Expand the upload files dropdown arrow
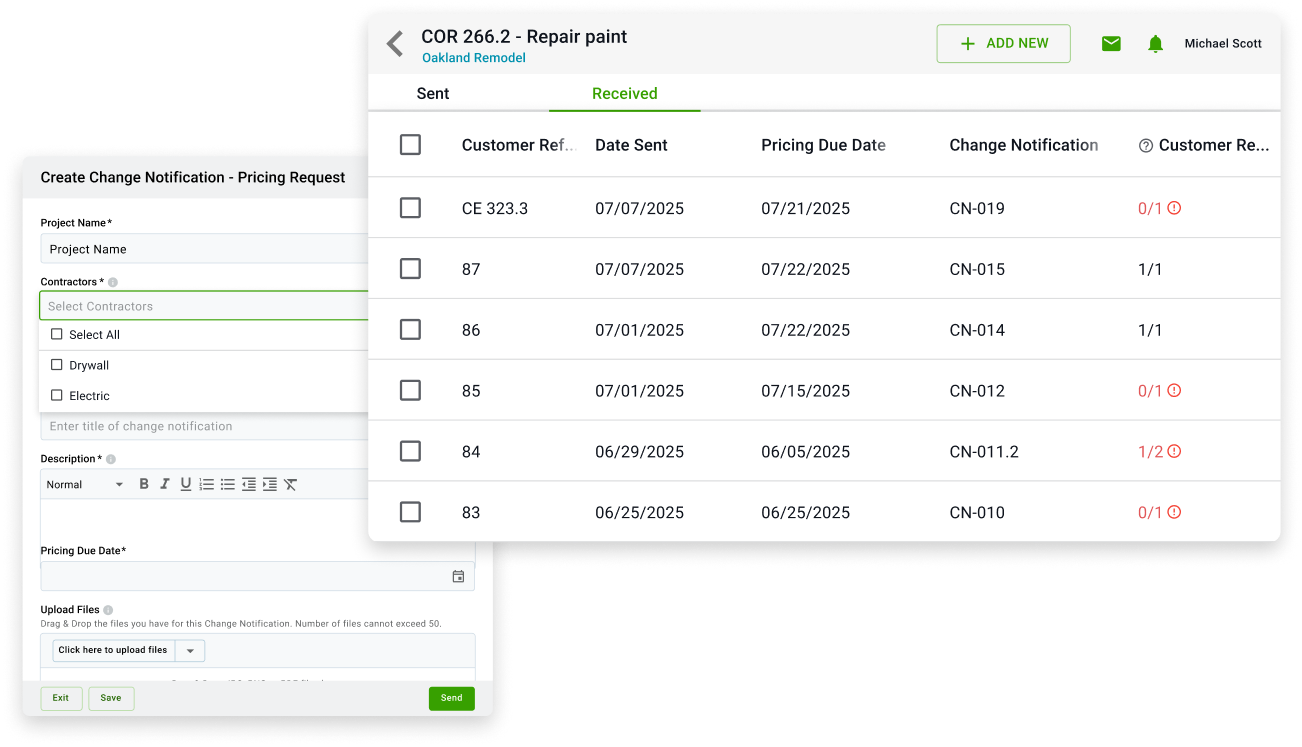The width and height of the screenshot is (1302, 747). pyautogui.click(x=190, y=650)
